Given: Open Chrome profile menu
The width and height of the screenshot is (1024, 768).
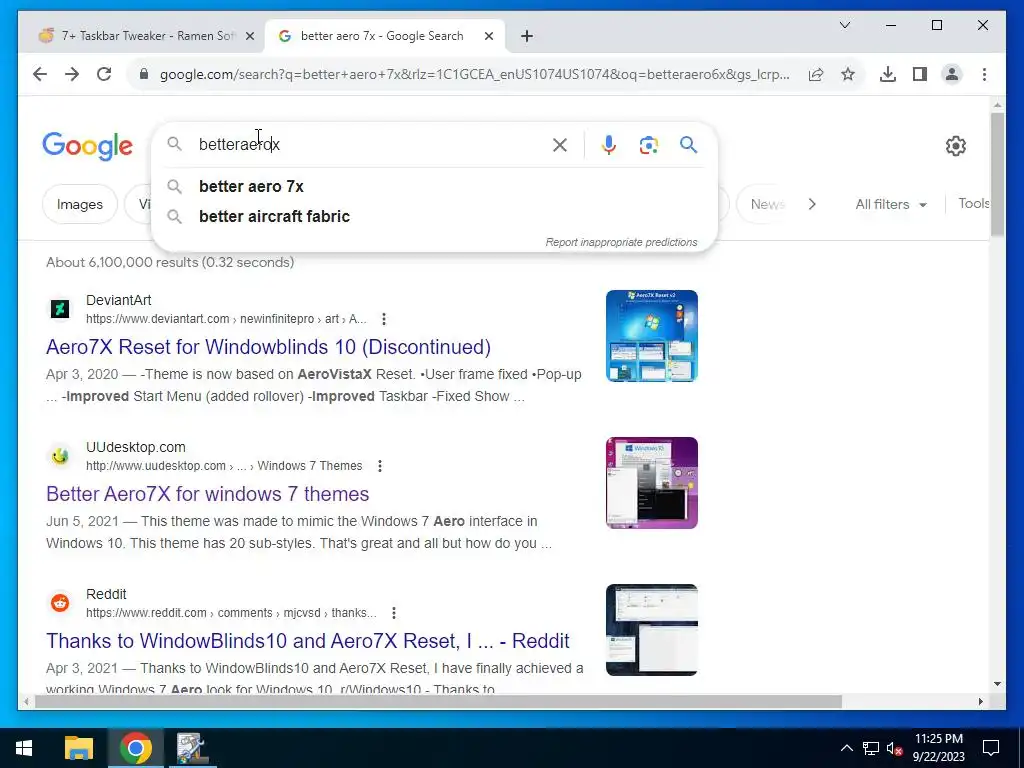Looking at the screenshot, I should pyautogui.click(x=952, y=74).
